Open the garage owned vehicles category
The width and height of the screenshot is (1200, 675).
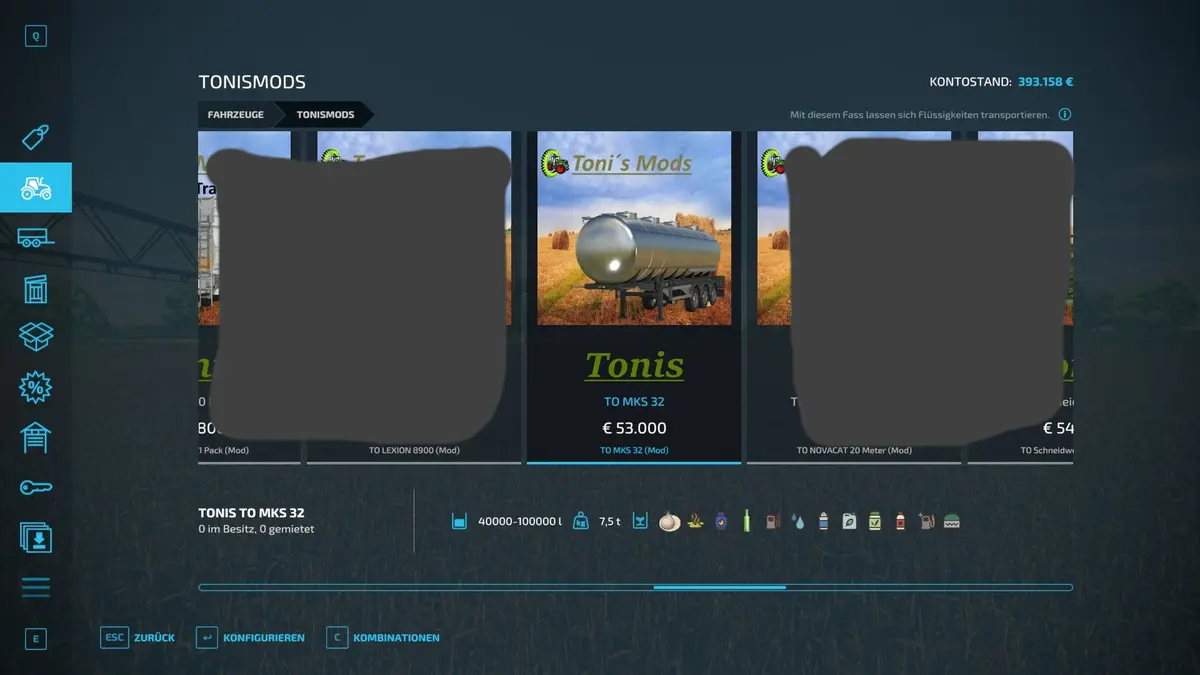36,437
